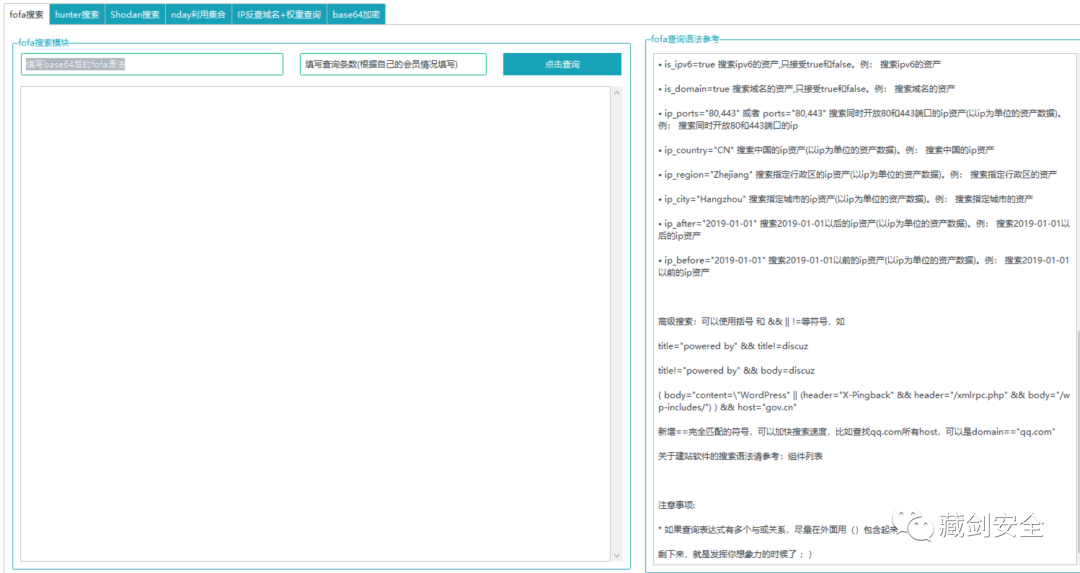Switch to the fofa搜索 tab
The height and width of the screenshot is (573, 1080).
coord(25,14)
